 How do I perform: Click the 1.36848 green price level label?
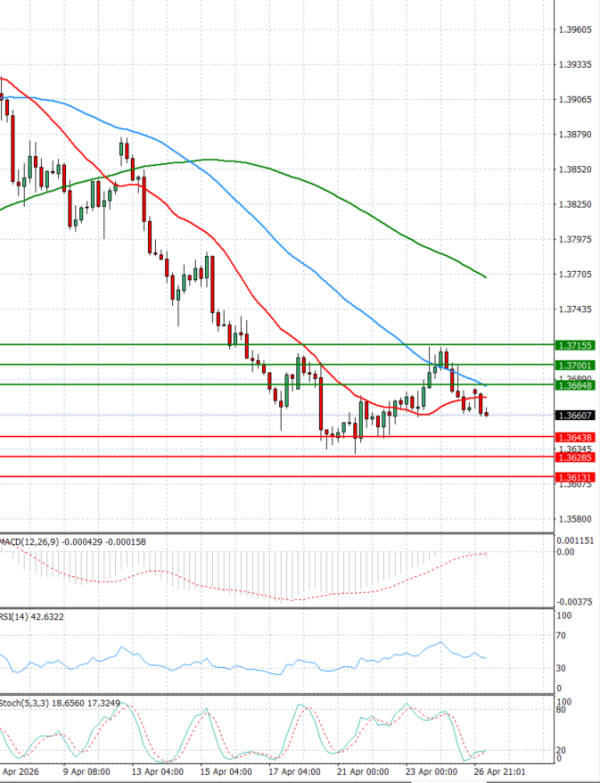[576, 386]
